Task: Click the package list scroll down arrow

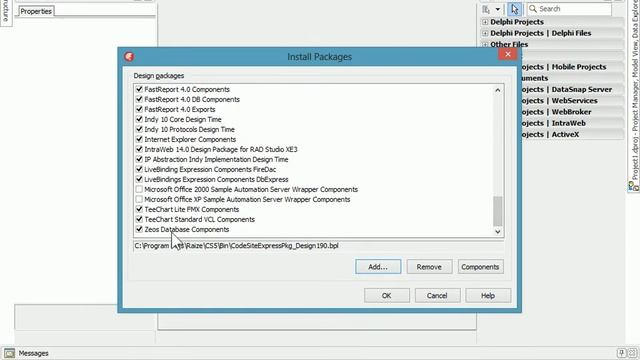Action: pos(498,231)
